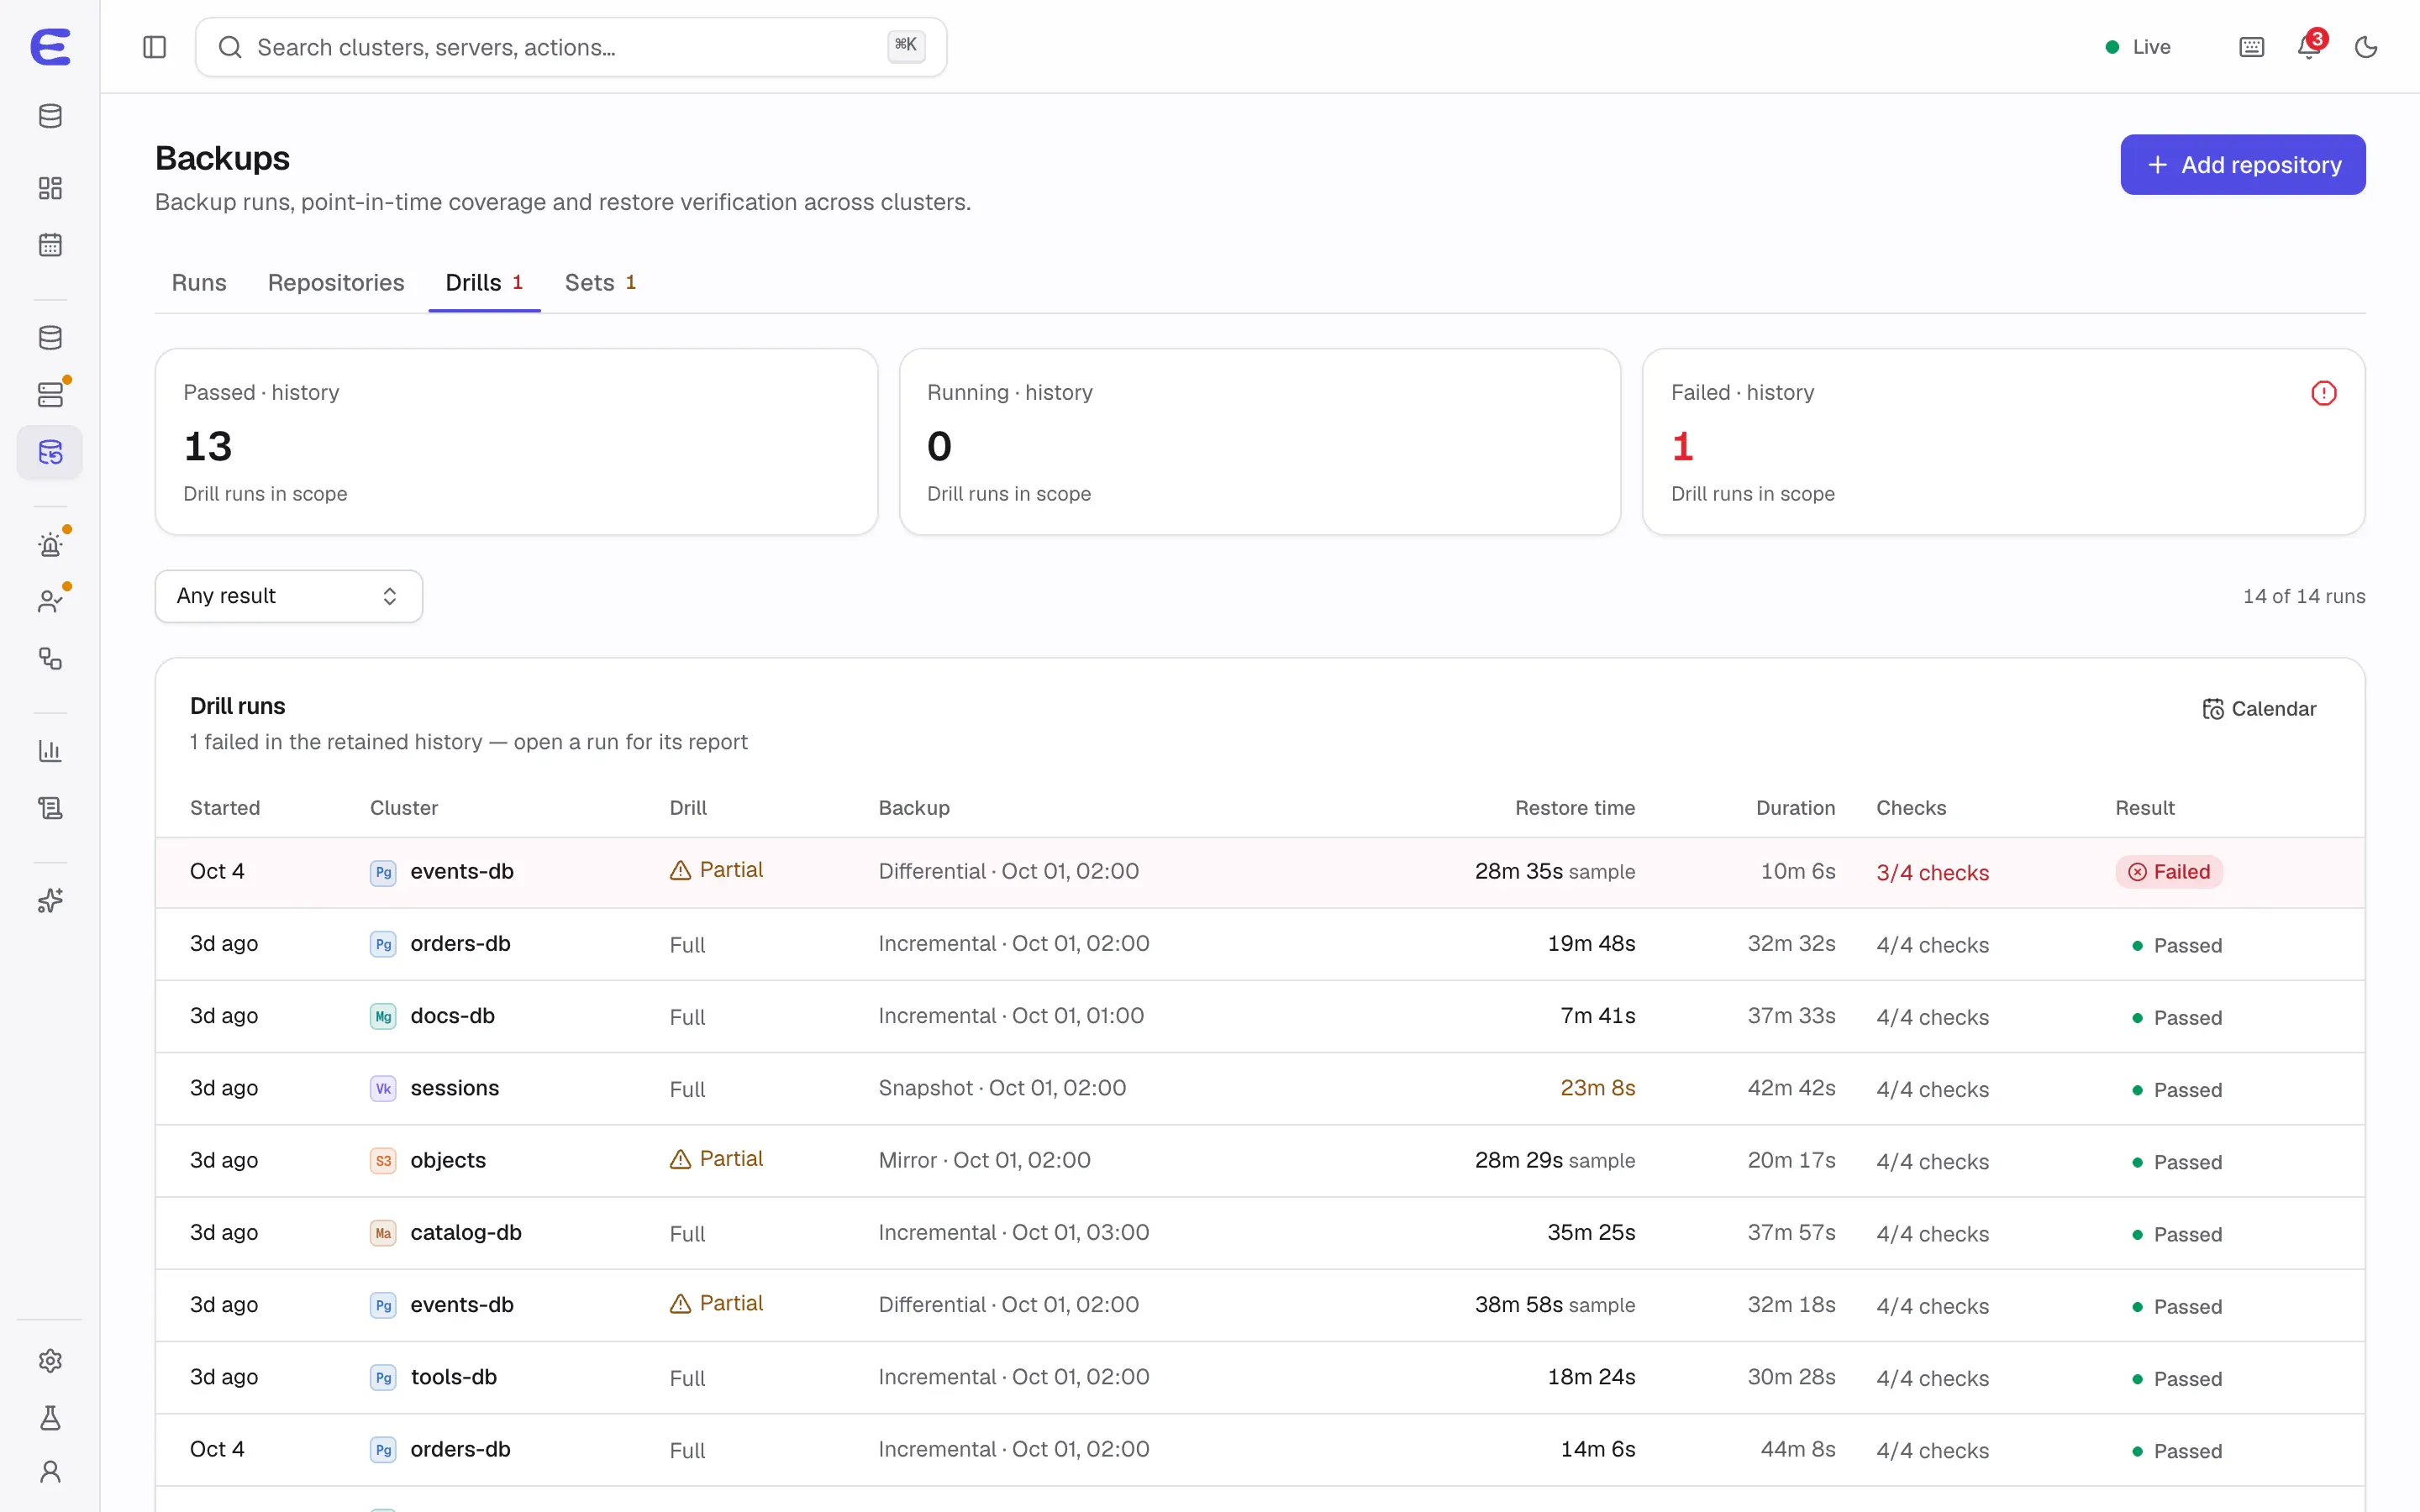Open the user check icon in sidebar

click(50, 601)
